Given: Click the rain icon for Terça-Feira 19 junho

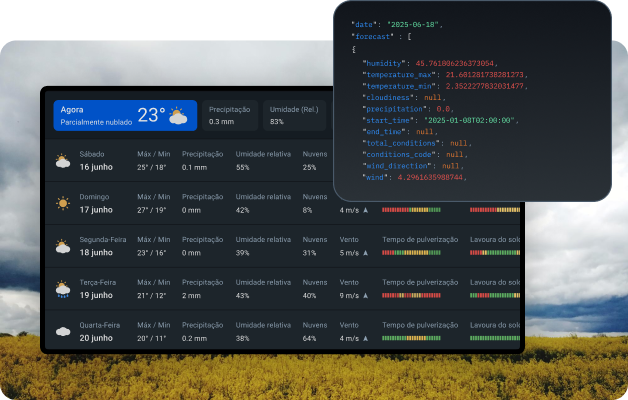Looking at the screenshot, I should click(63, 289).
